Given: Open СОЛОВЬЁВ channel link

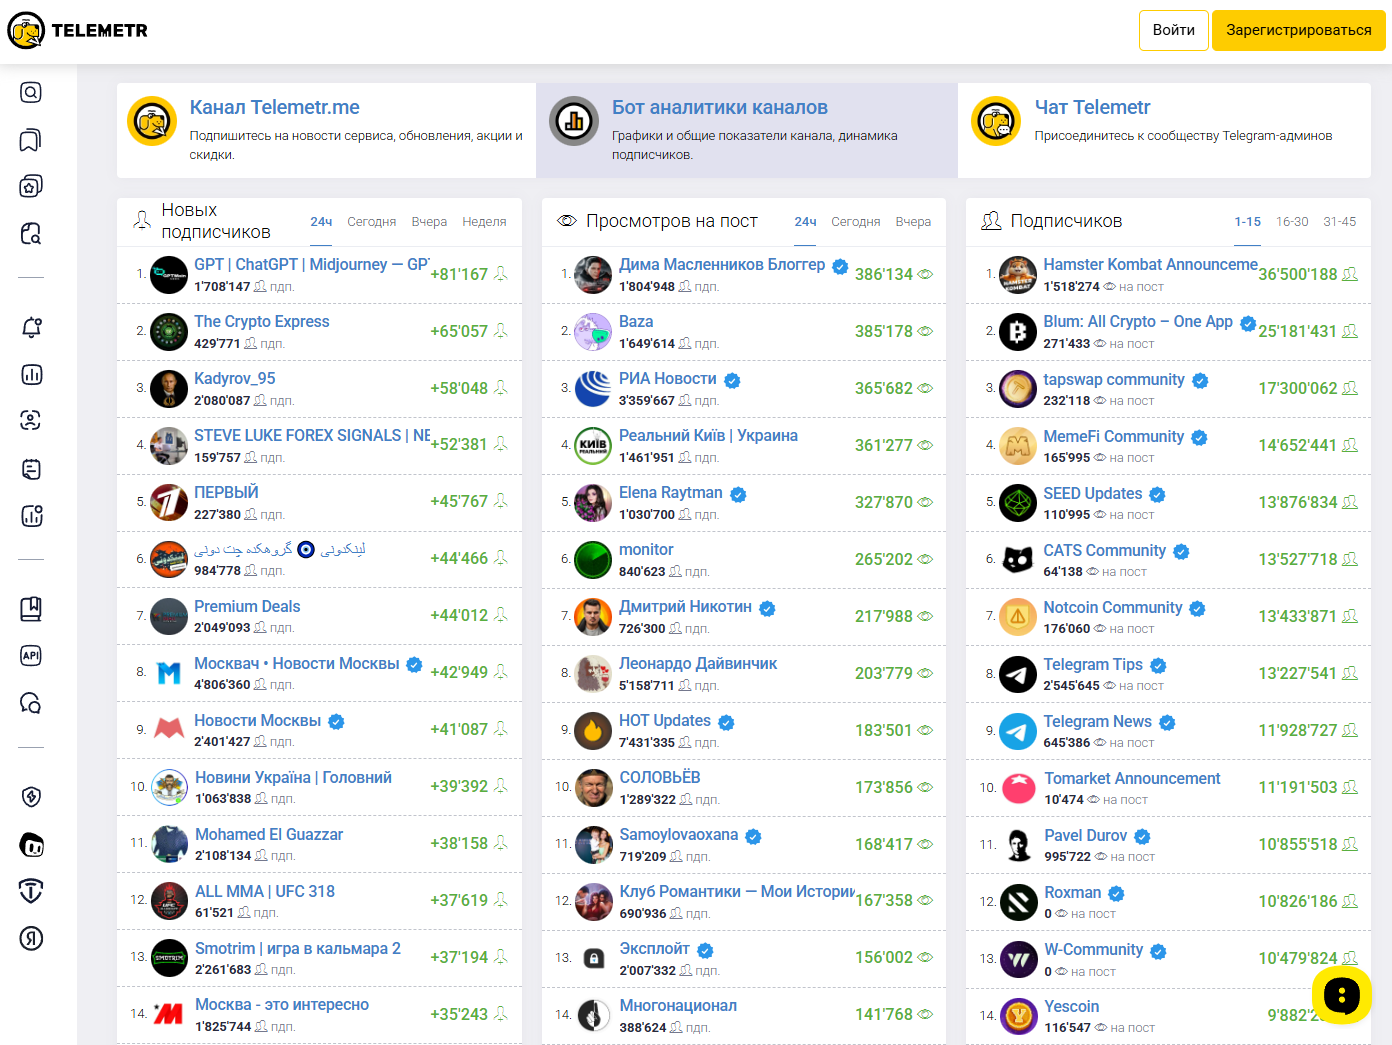Looking at the screenshot, I should (x=660, y=777).
